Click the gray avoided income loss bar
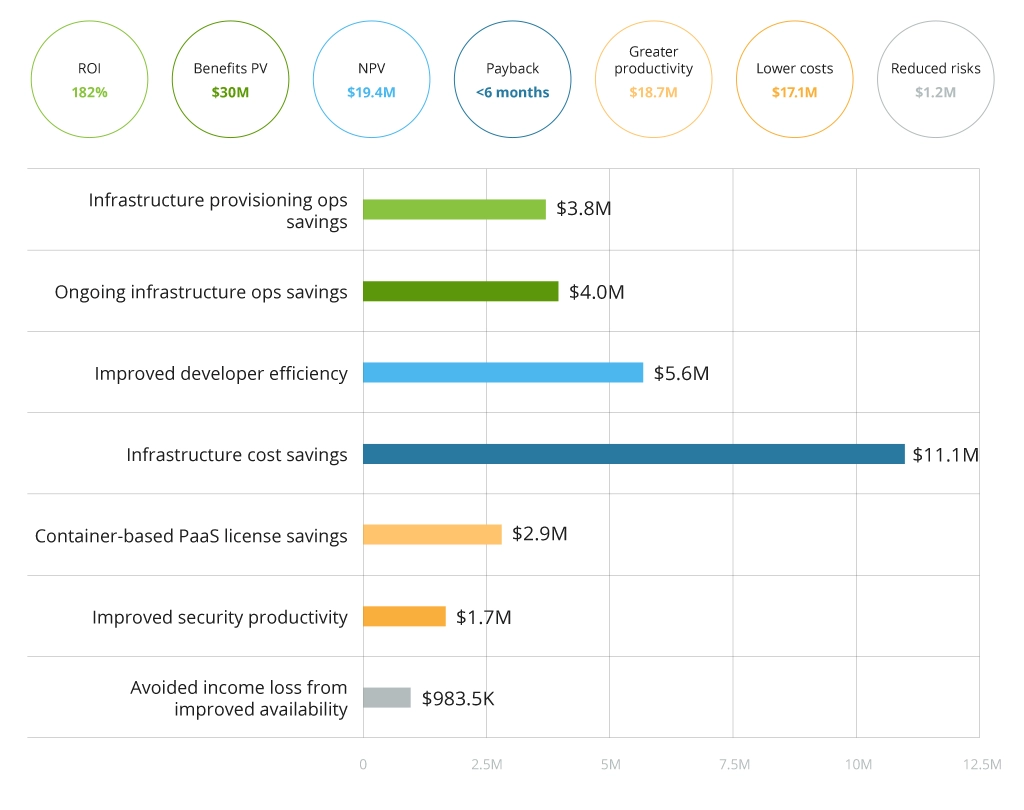The height and width of the screenshot is (810, 1024). pos(387,698)
